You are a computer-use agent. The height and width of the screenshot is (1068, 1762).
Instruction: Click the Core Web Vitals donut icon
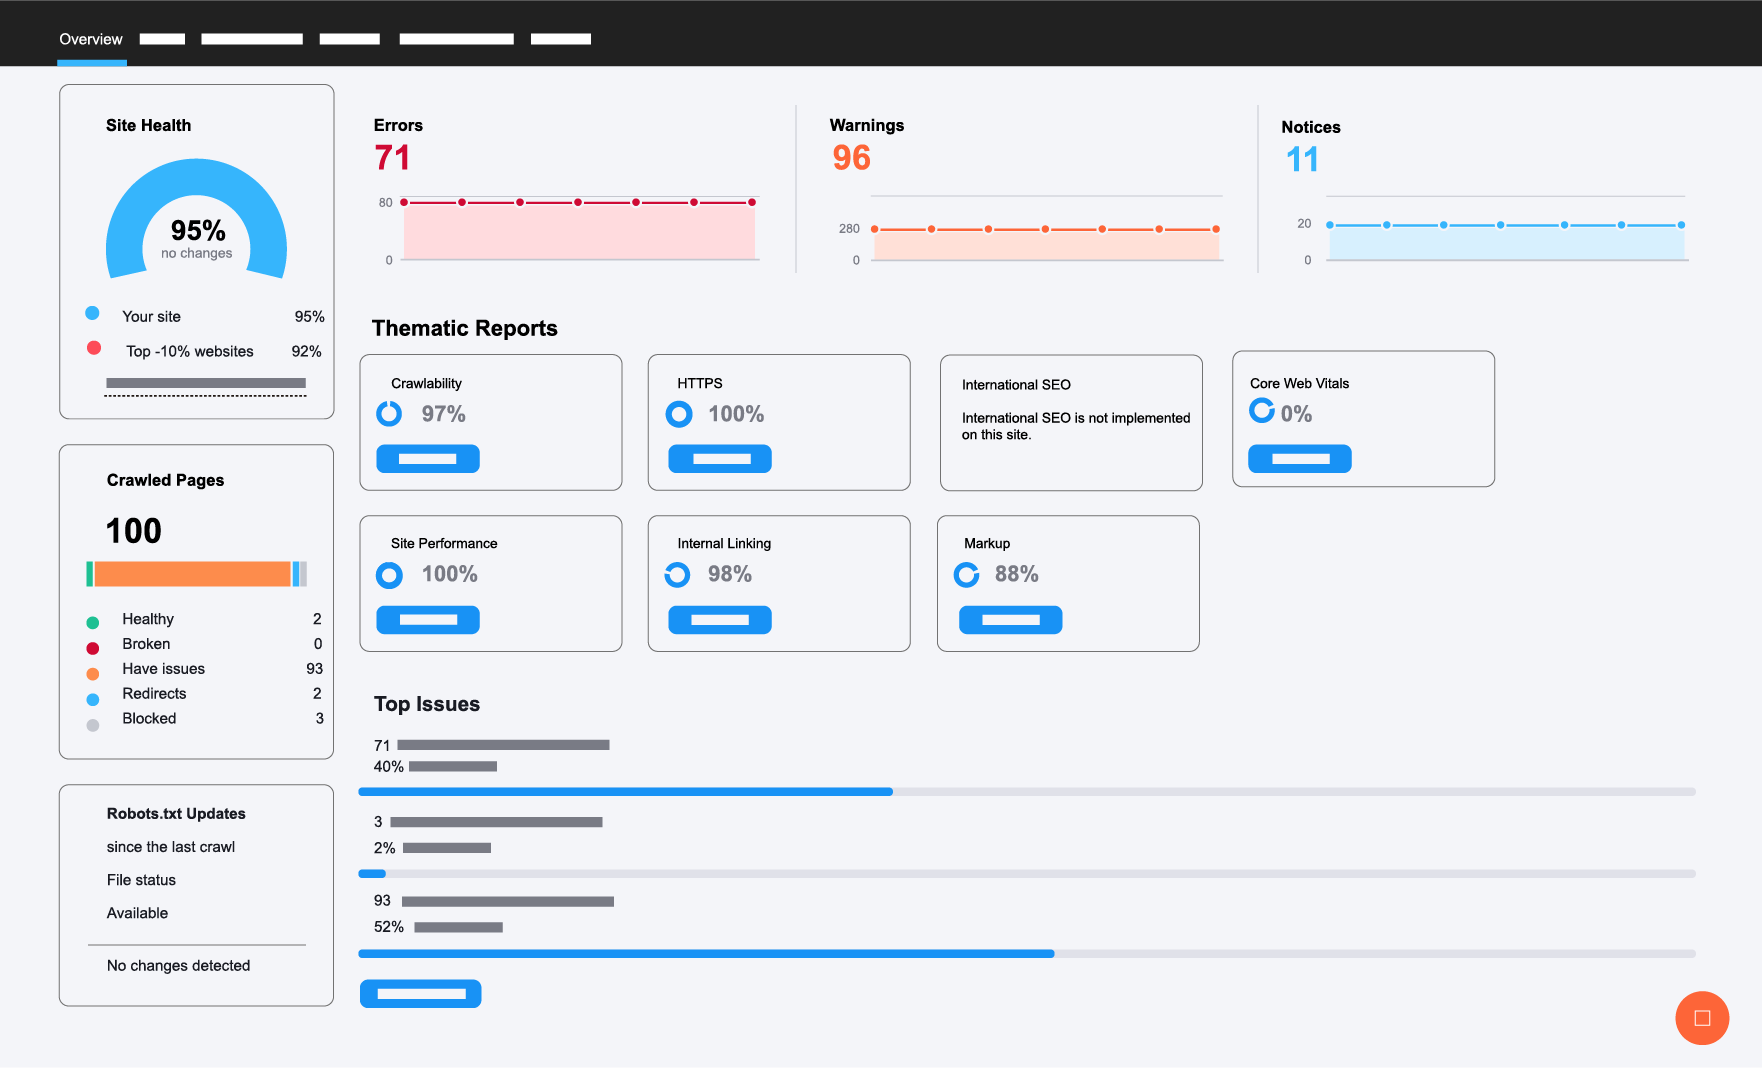click(1262, 411)
